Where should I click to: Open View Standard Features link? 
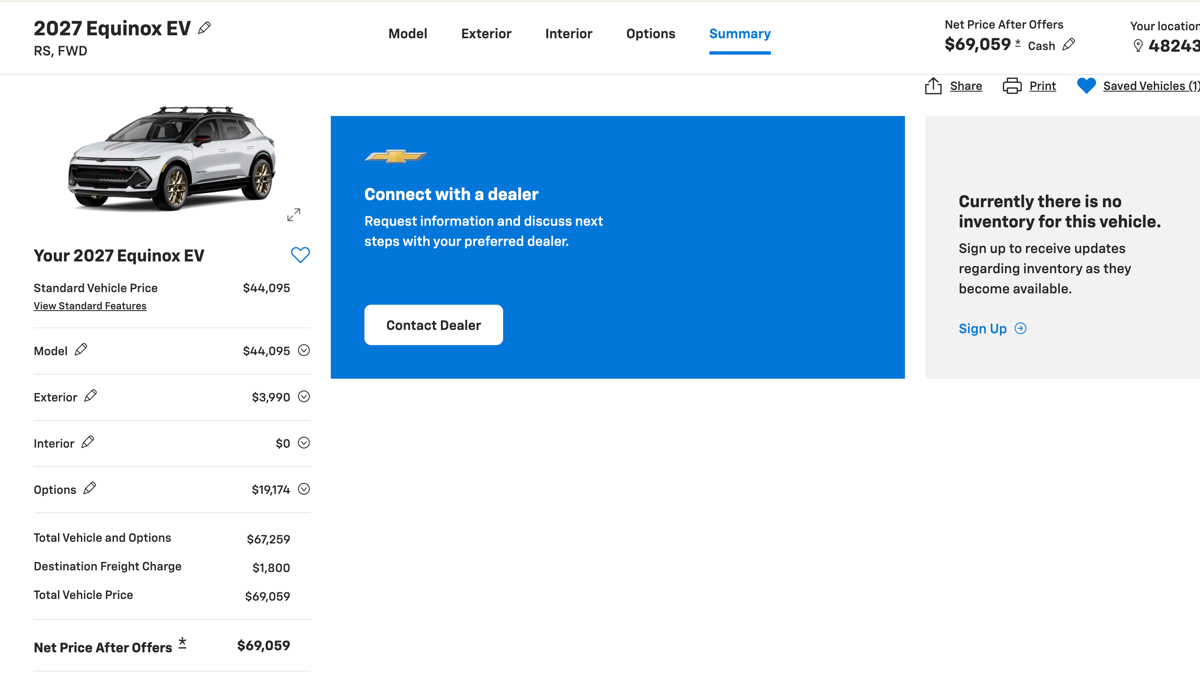click(x=90, y=306)
